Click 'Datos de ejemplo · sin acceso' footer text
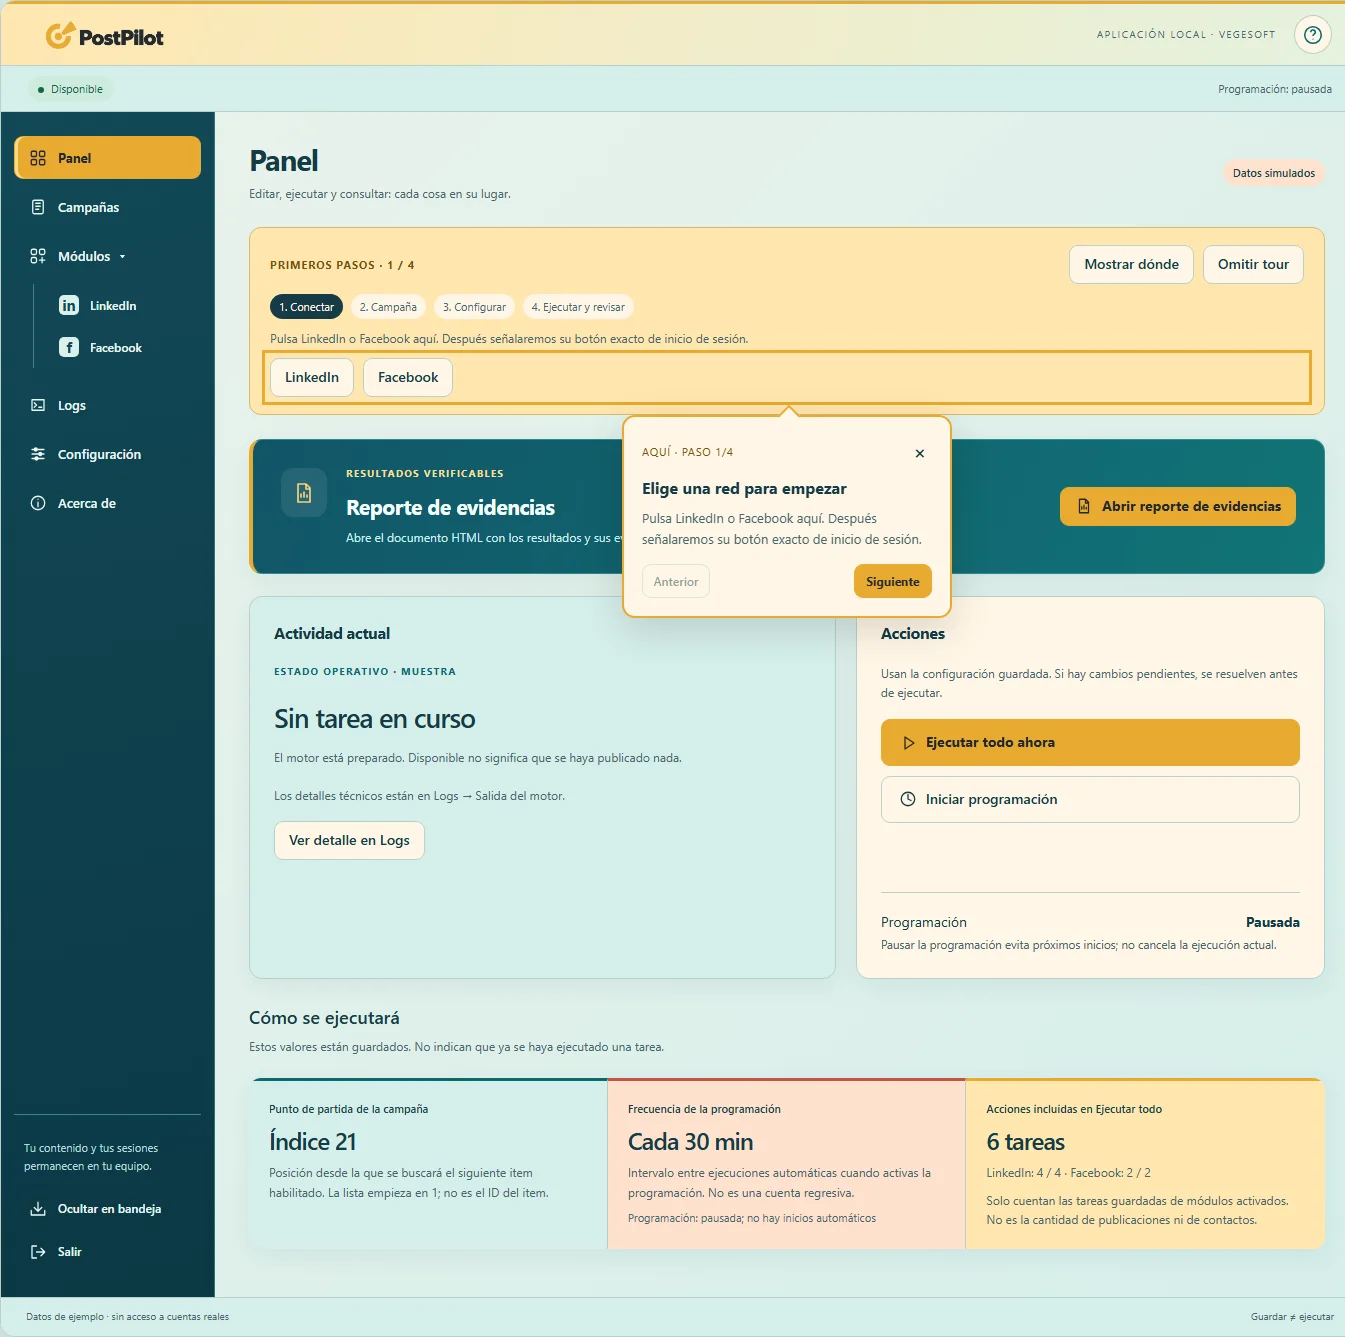The image size is (1345, 1337). click(x=127, y=1317)
